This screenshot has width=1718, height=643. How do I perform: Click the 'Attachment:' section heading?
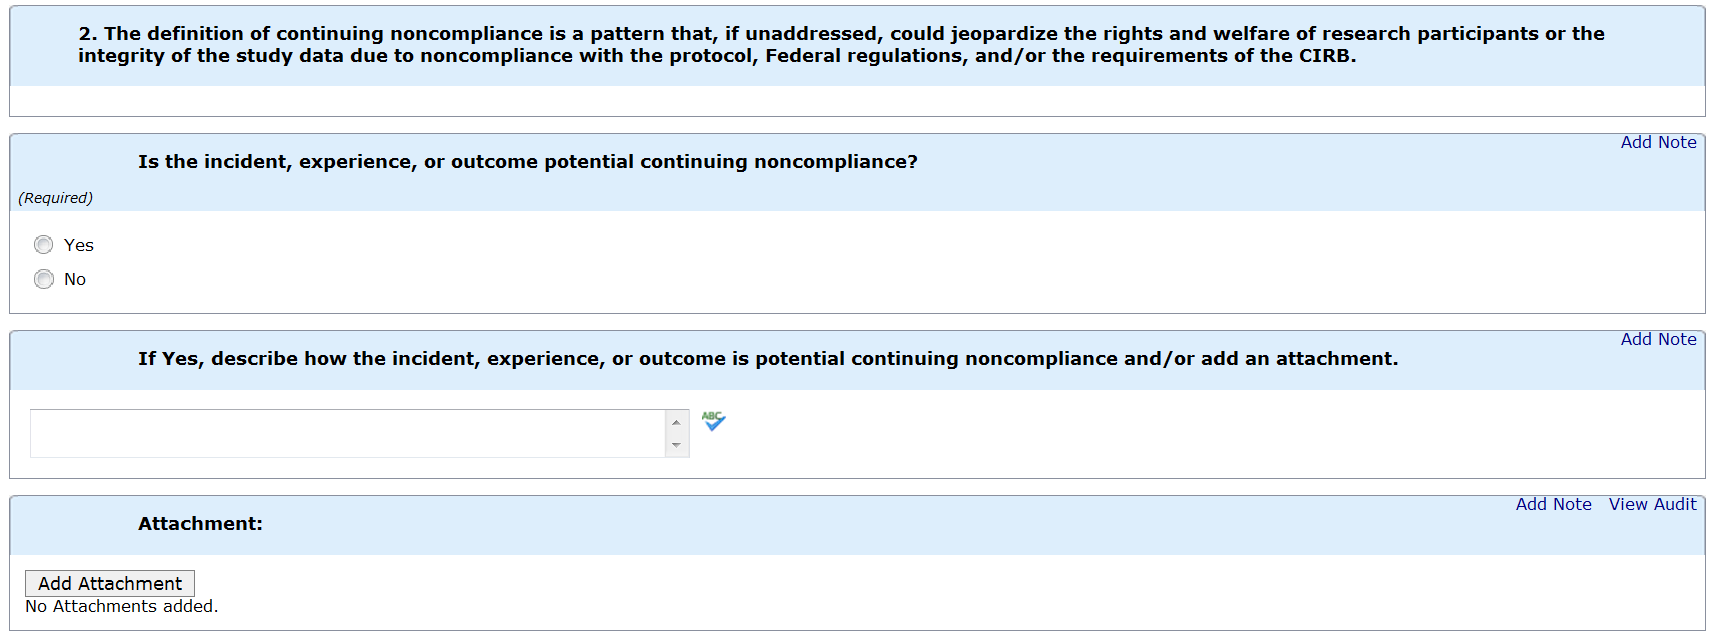coord(200,523)
